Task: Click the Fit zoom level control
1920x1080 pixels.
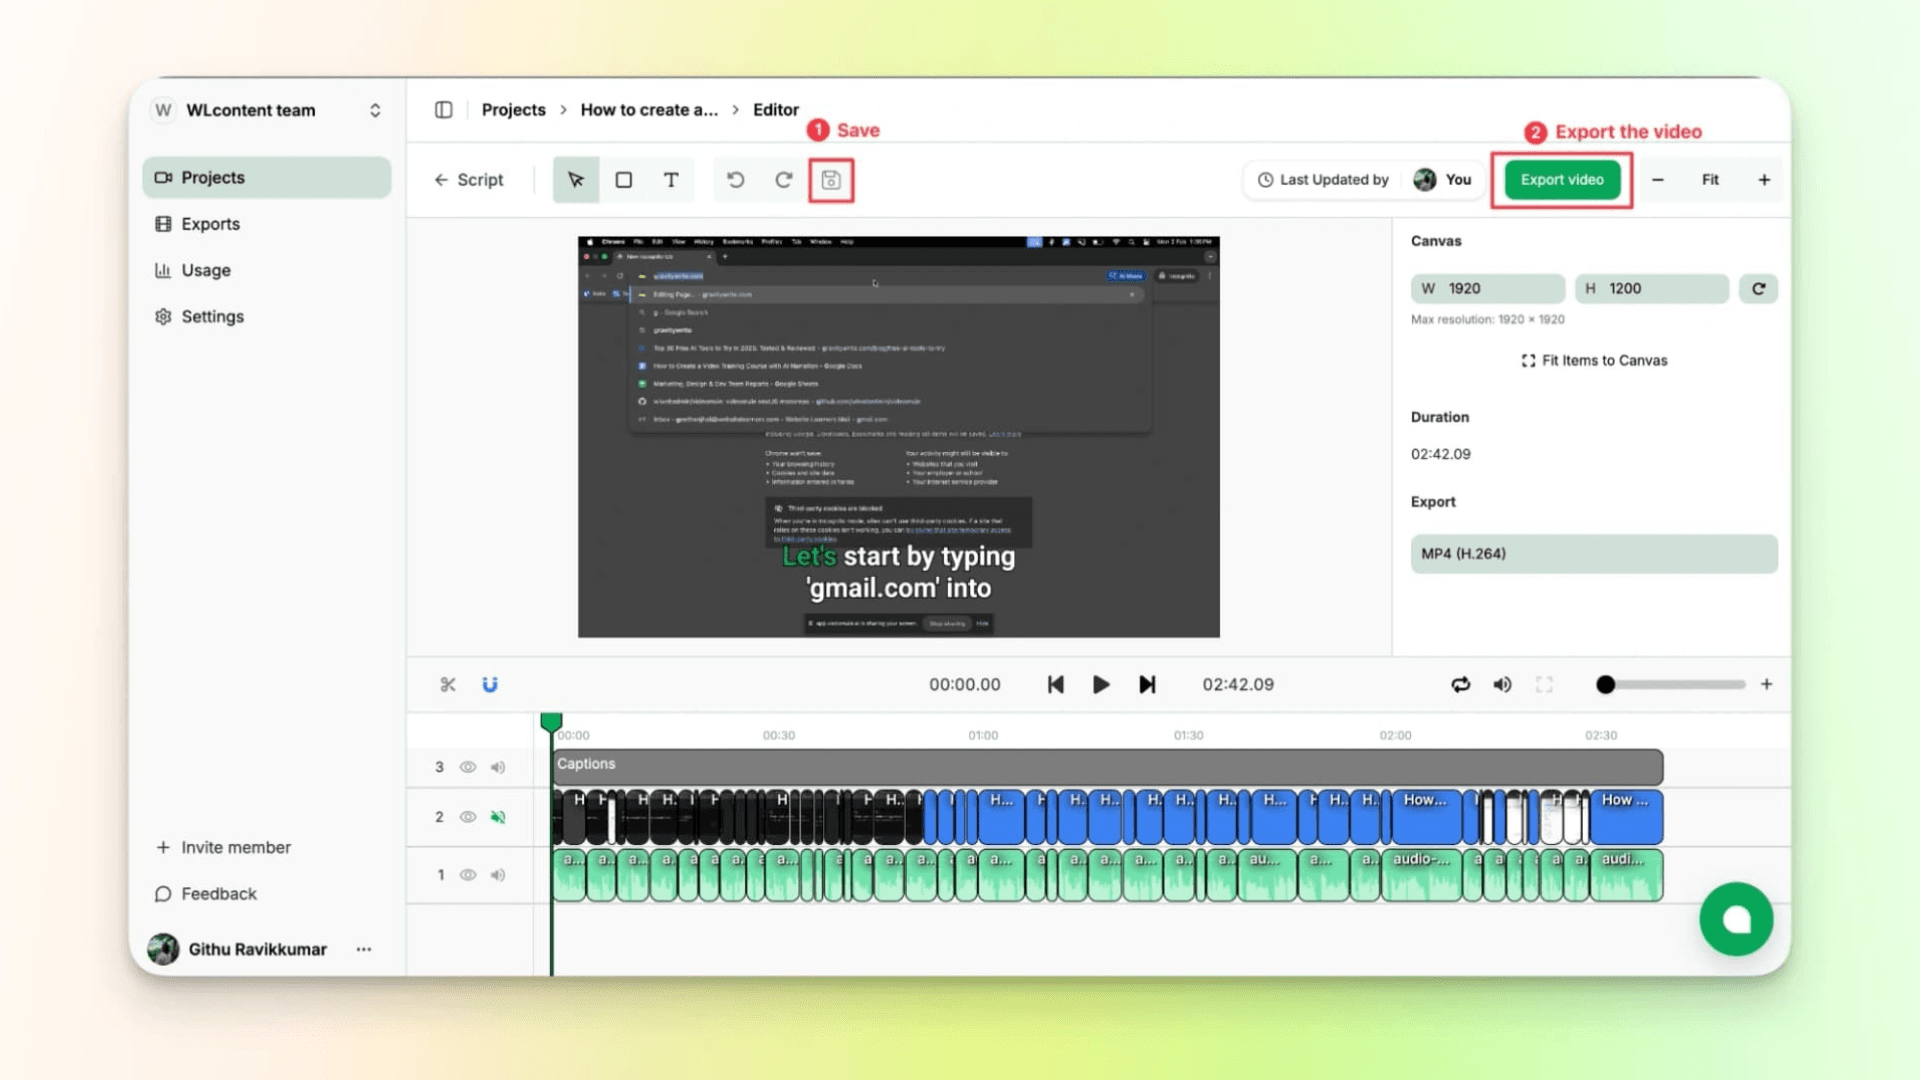Action: click(x=1710, y=180)
